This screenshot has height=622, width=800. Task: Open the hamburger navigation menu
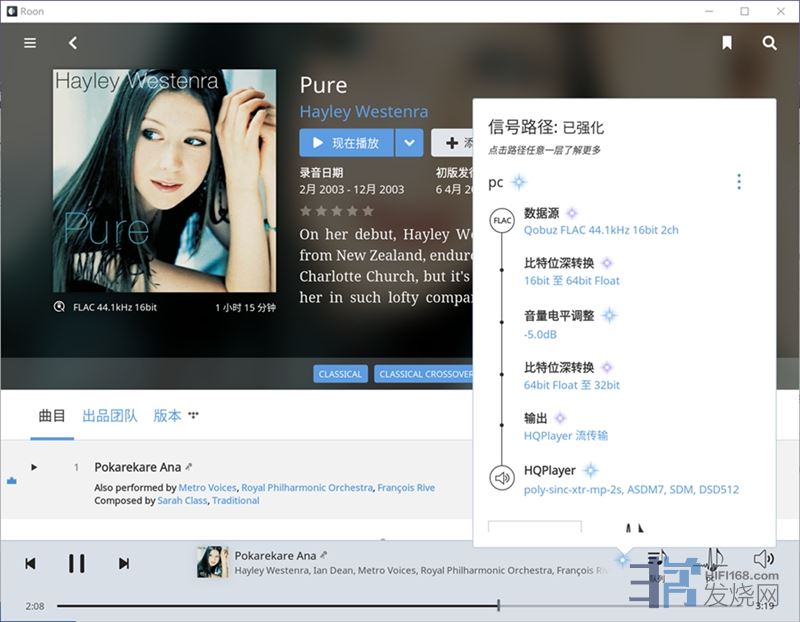tap(30, 43)
